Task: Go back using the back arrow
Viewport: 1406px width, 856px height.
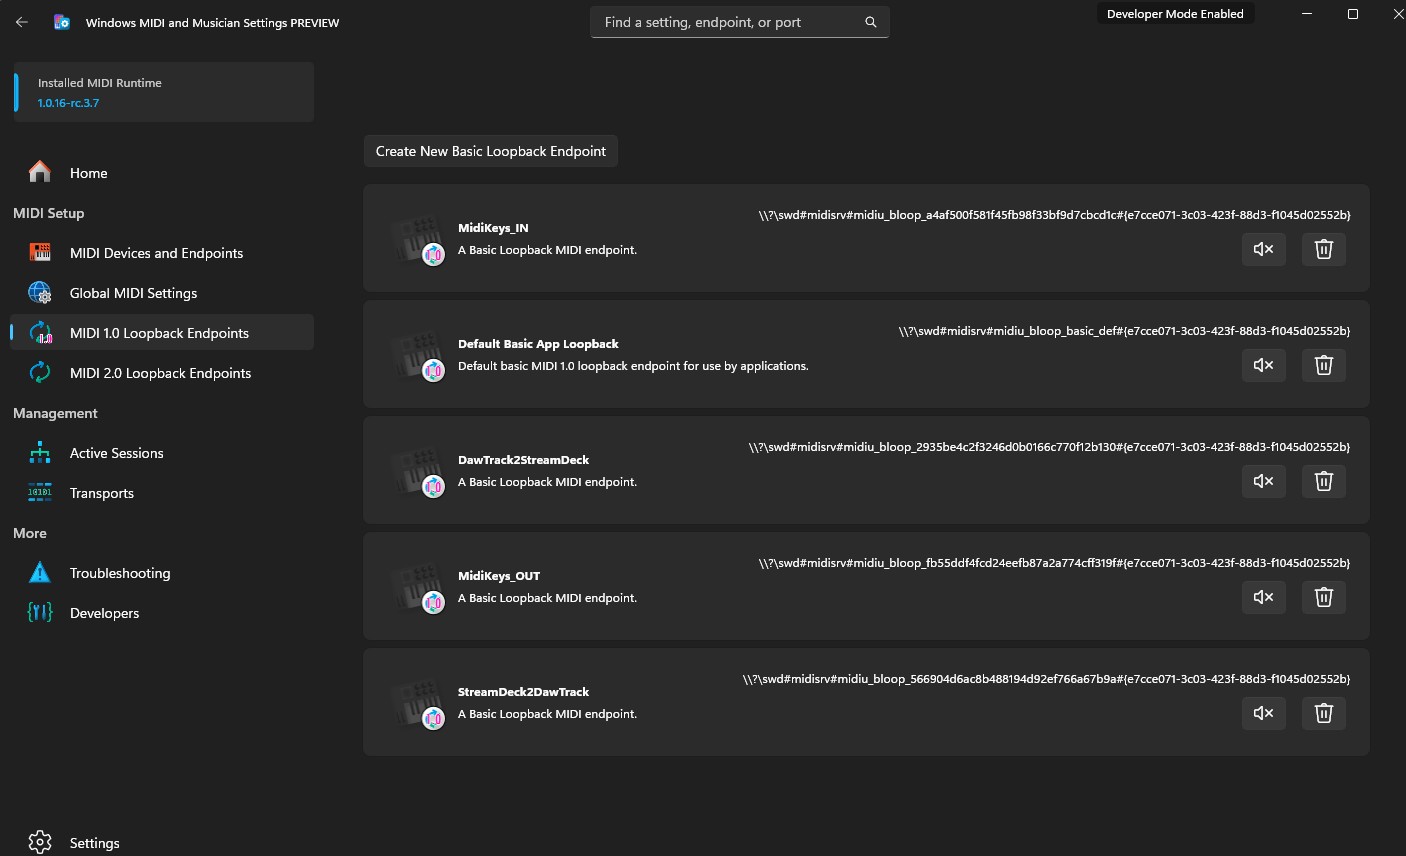Action: pyautogui.click(x=22, y=22)
